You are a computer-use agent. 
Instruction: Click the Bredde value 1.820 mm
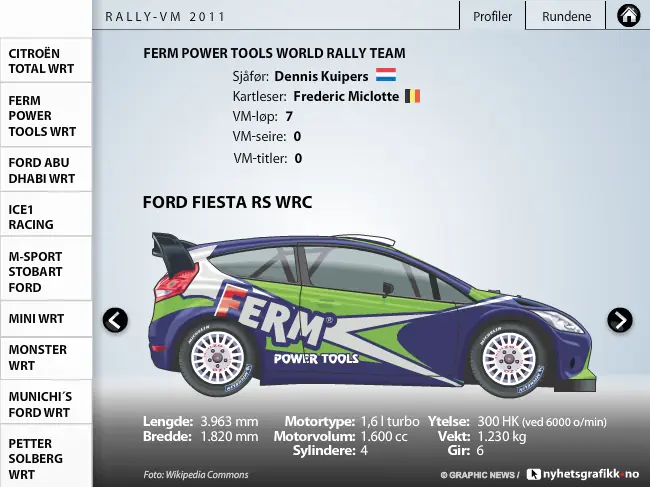point(229,436)
